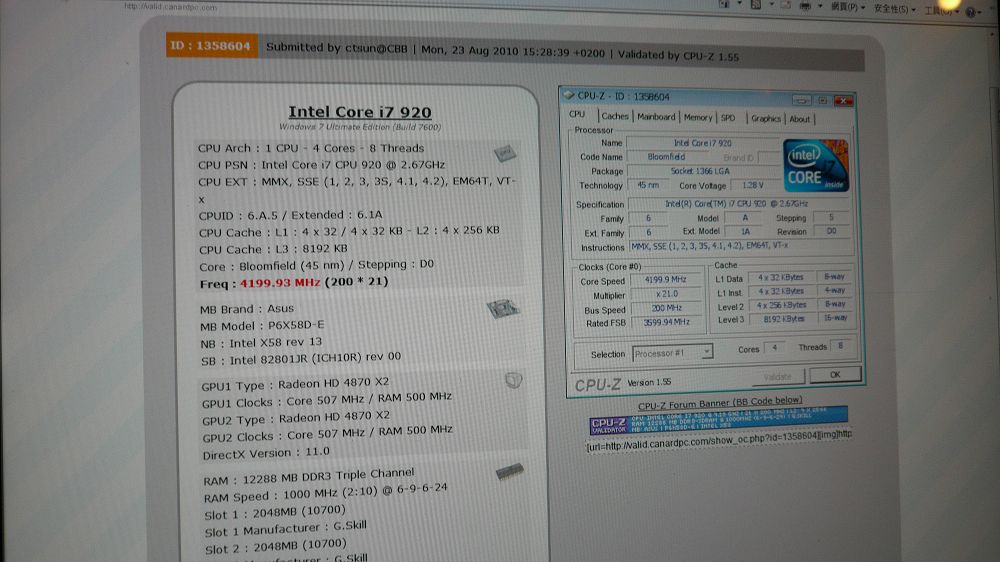Click the Threads count field showing 8

841,346
